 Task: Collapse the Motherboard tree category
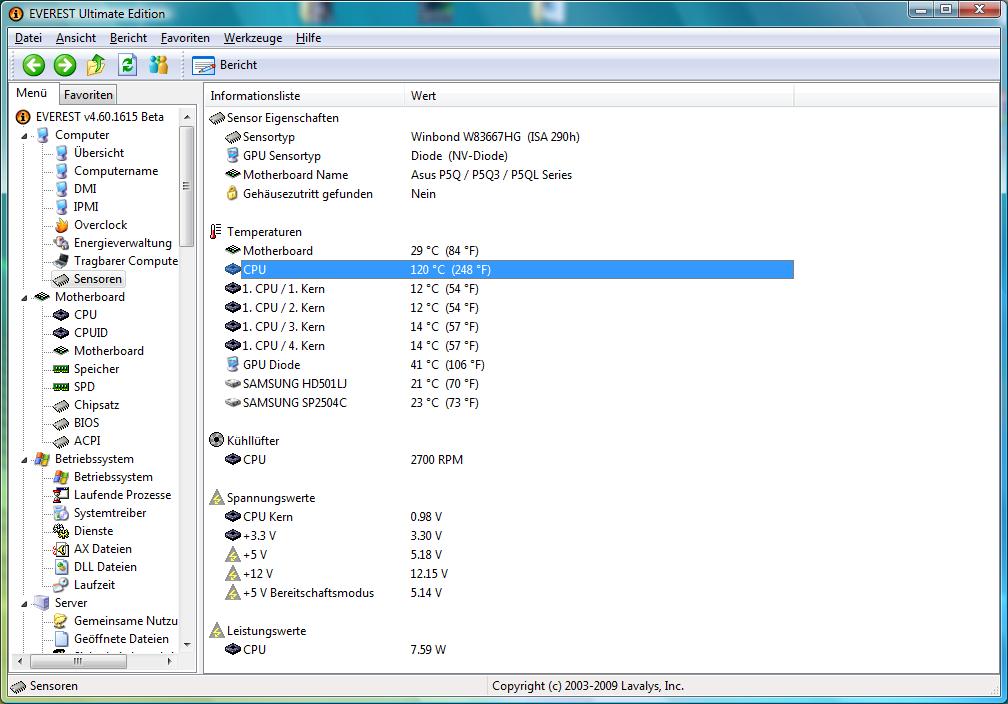24,298
